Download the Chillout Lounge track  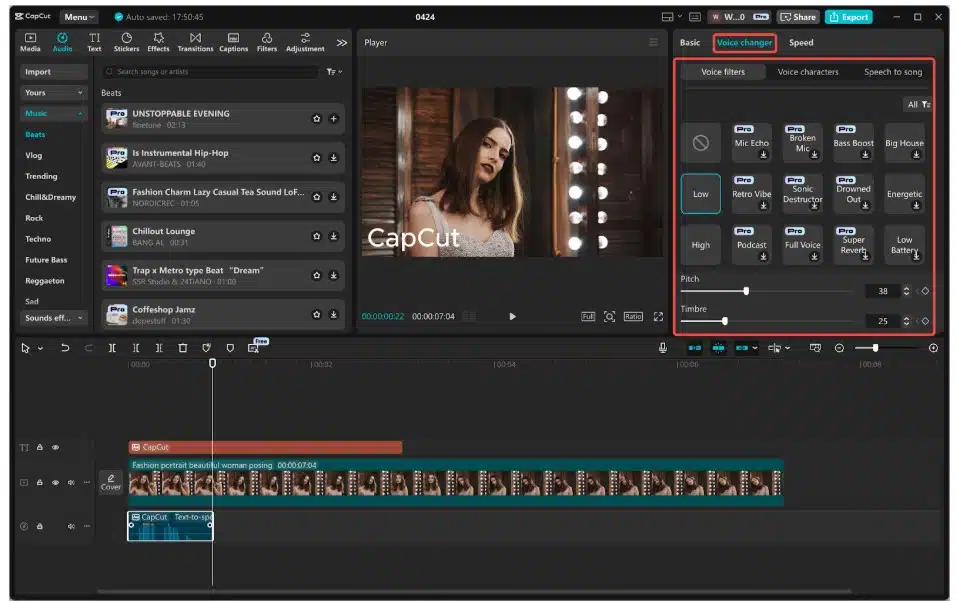(334, 236)
